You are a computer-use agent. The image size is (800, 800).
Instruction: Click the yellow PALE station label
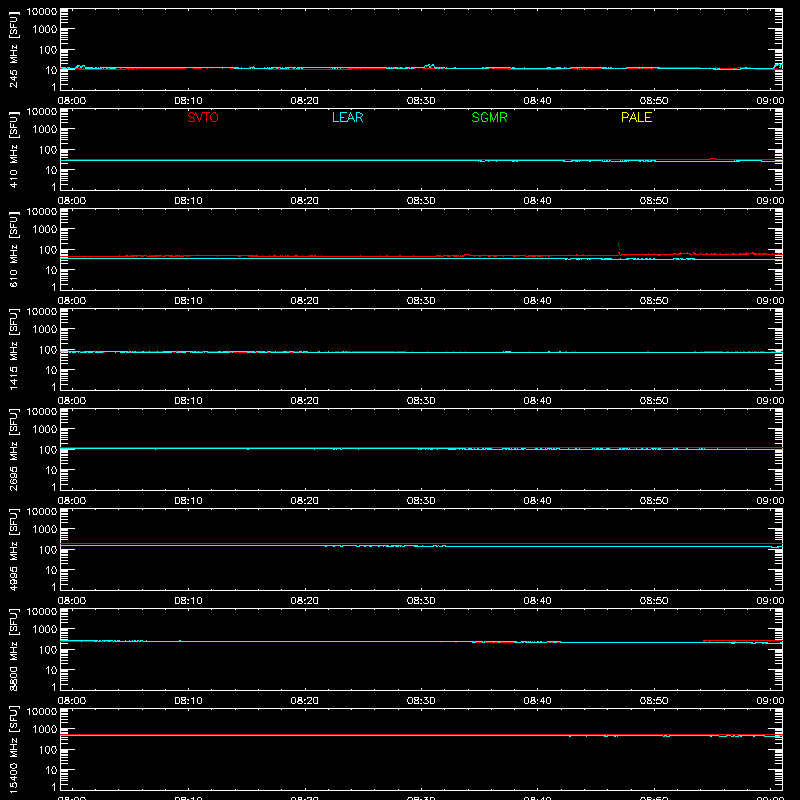pyautogui.click(x=636, y=117)
